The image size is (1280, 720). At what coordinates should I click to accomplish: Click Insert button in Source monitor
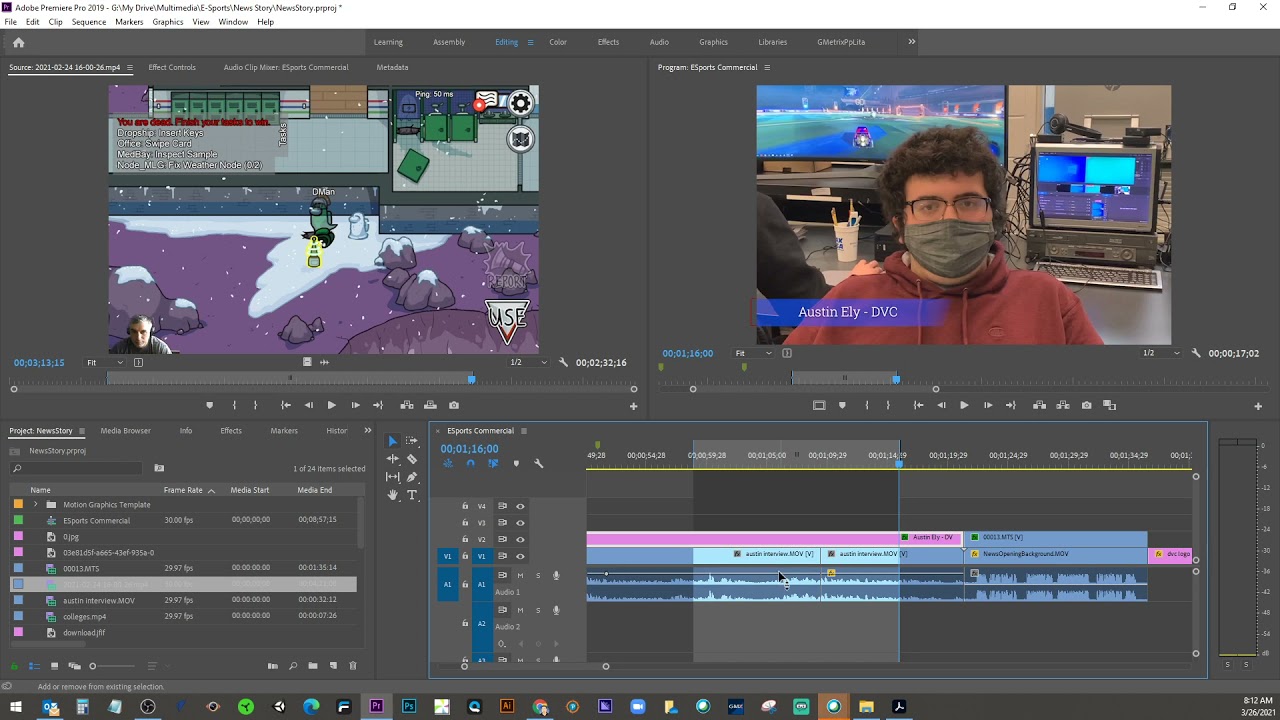click(x=407, y=405)
